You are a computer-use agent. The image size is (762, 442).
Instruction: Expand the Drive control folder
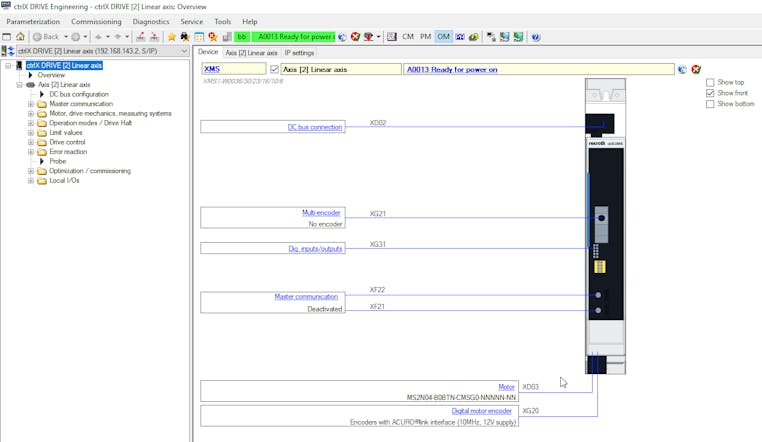coord(31,142)
